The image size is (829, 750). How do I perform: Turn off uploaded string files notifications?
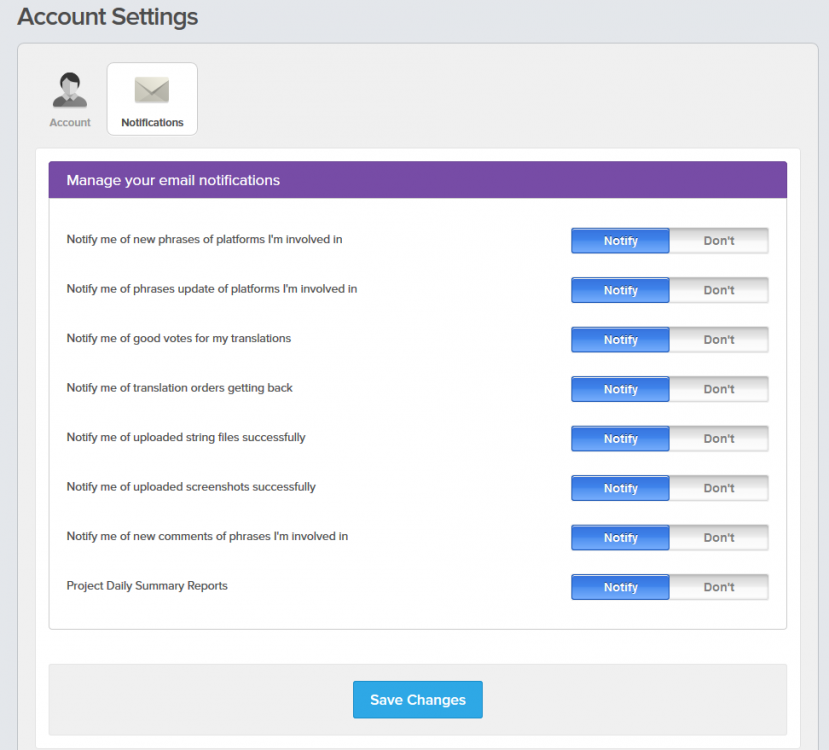[718, 439]
